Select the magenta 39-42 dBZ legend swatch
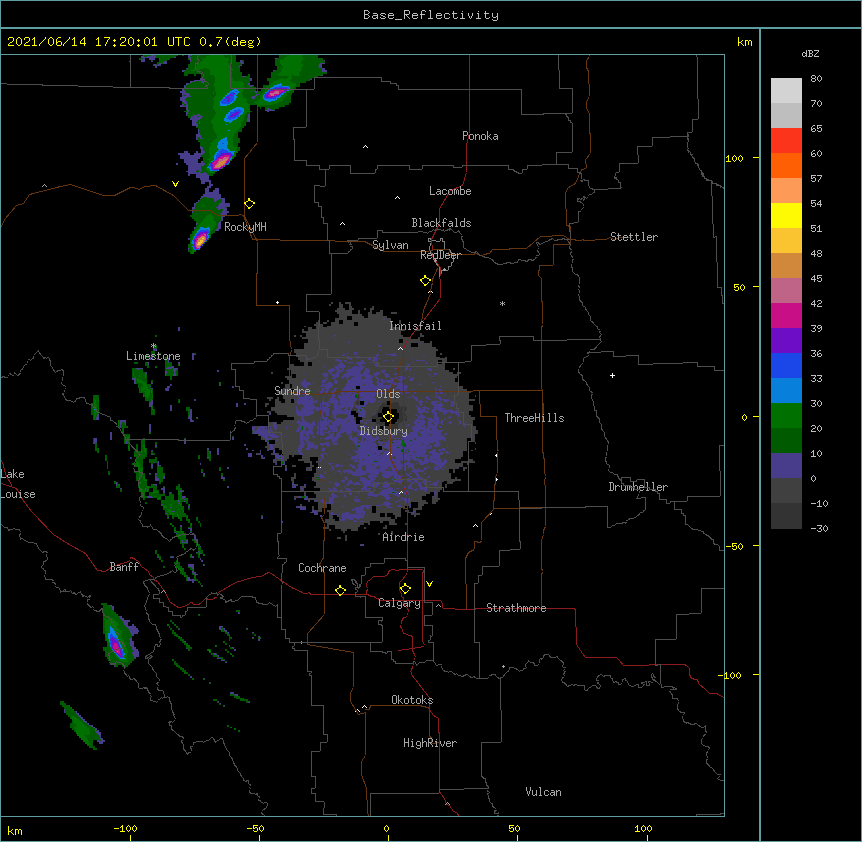The height and width of the screenshot is (842, 862). pyautogui.click(x=786, y=315)
